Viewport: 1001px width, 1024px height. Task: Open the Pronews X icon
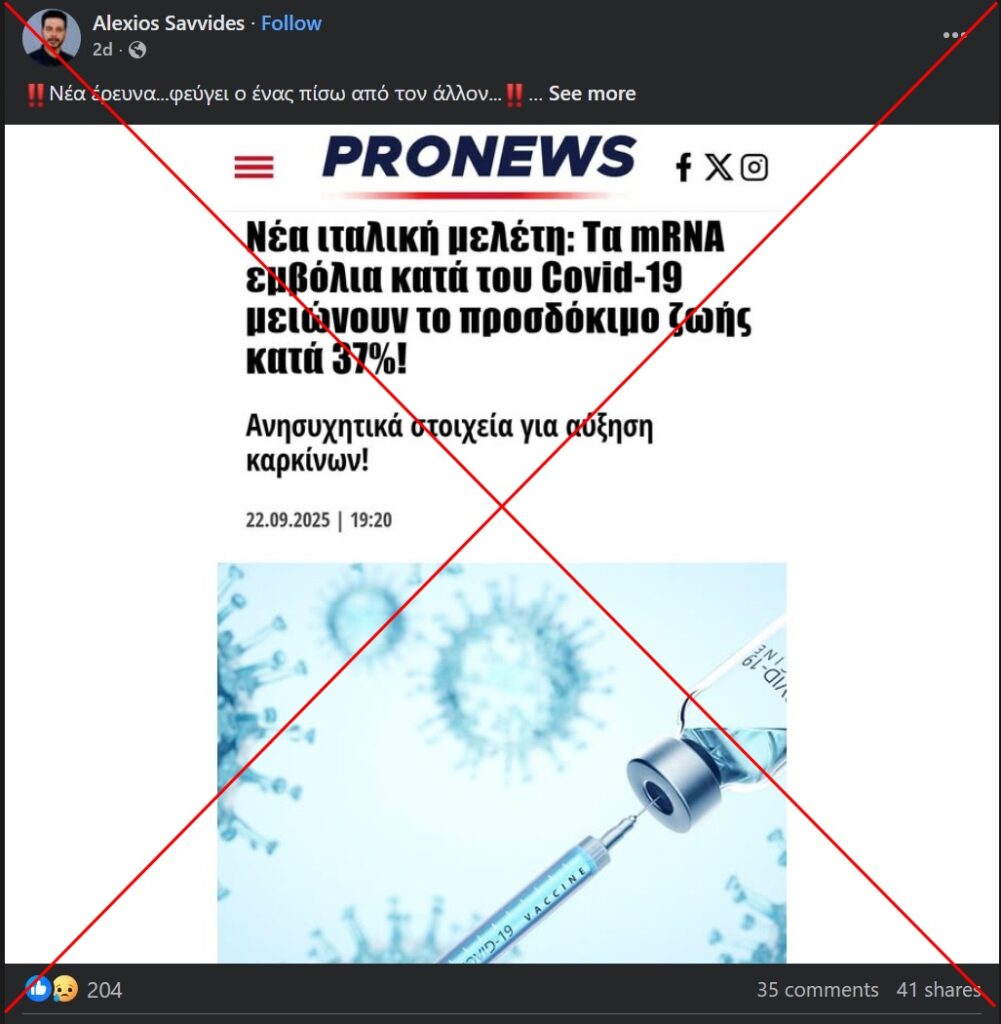tap(718, 167)
